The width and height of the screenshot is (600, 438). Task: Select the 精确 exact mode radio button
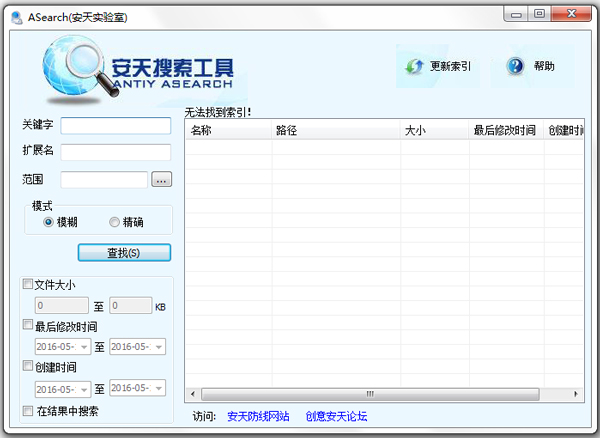click(114, 222)
